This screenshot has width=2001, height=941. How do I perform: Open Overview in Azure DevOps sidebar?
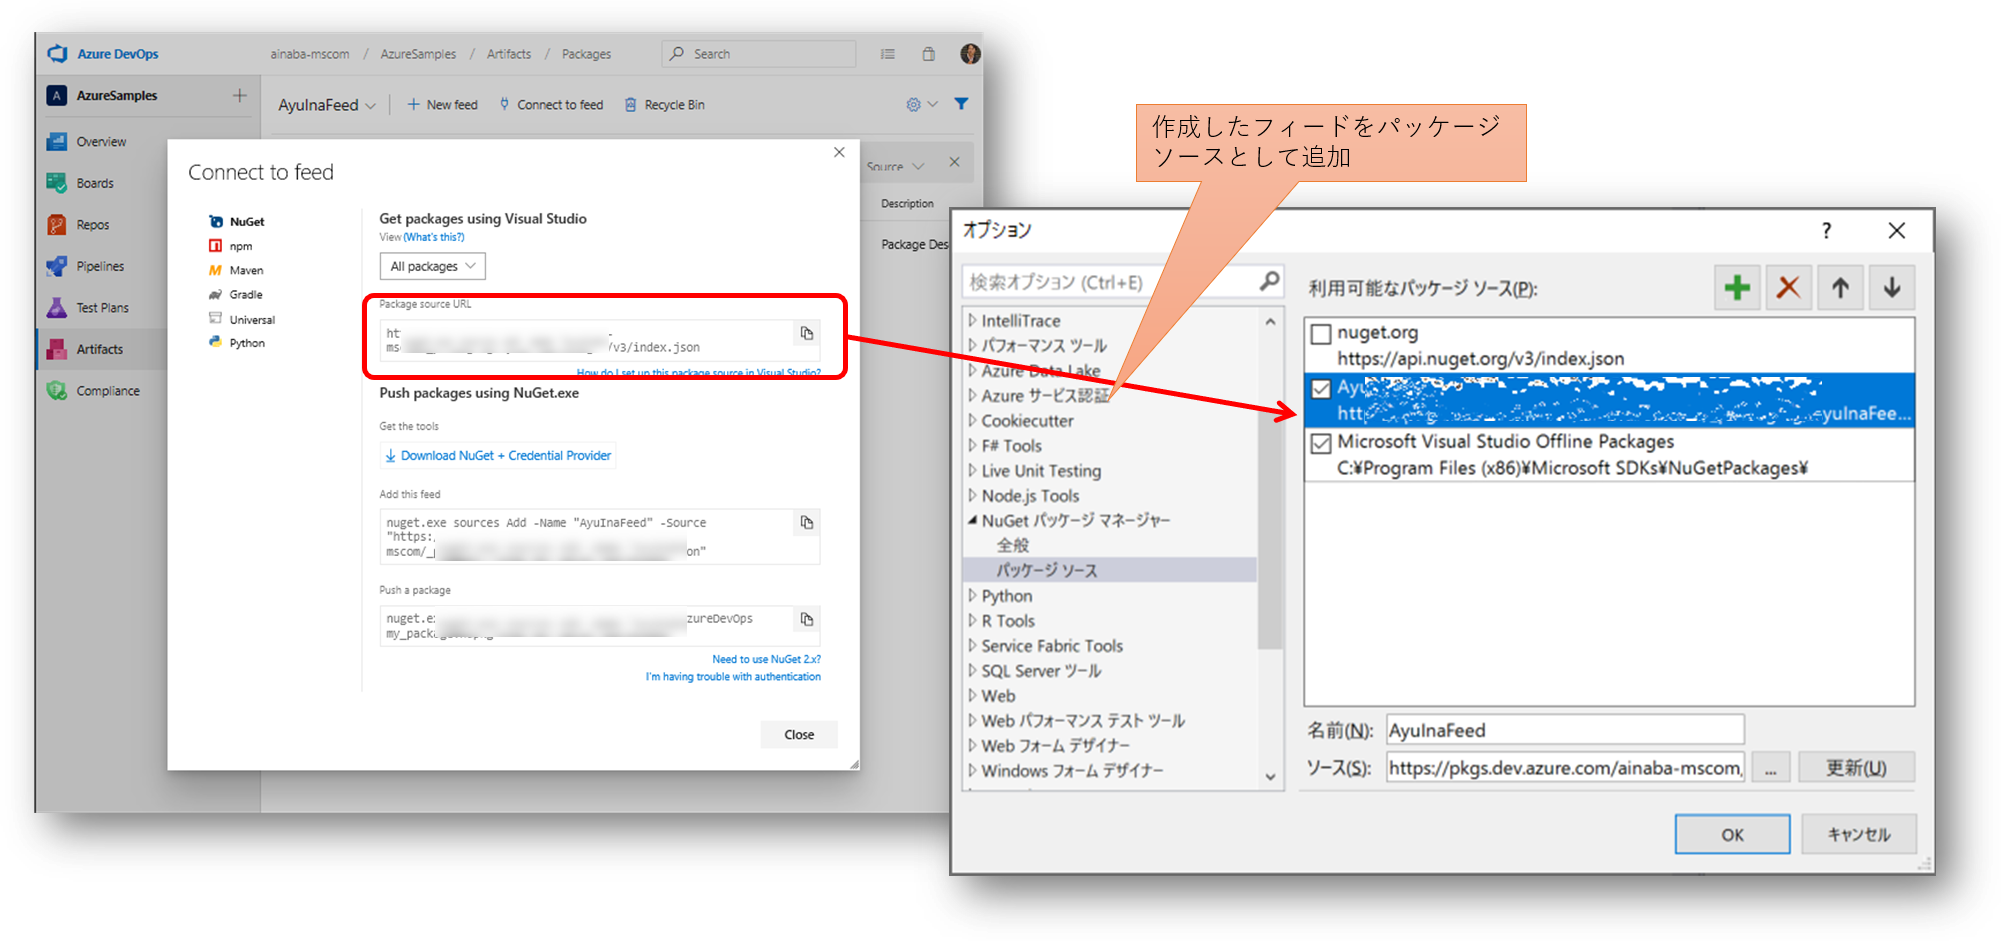point(101,142)
